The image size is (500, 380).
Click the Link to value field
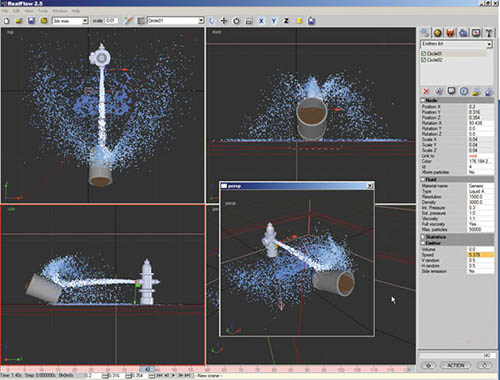[480, 156]
